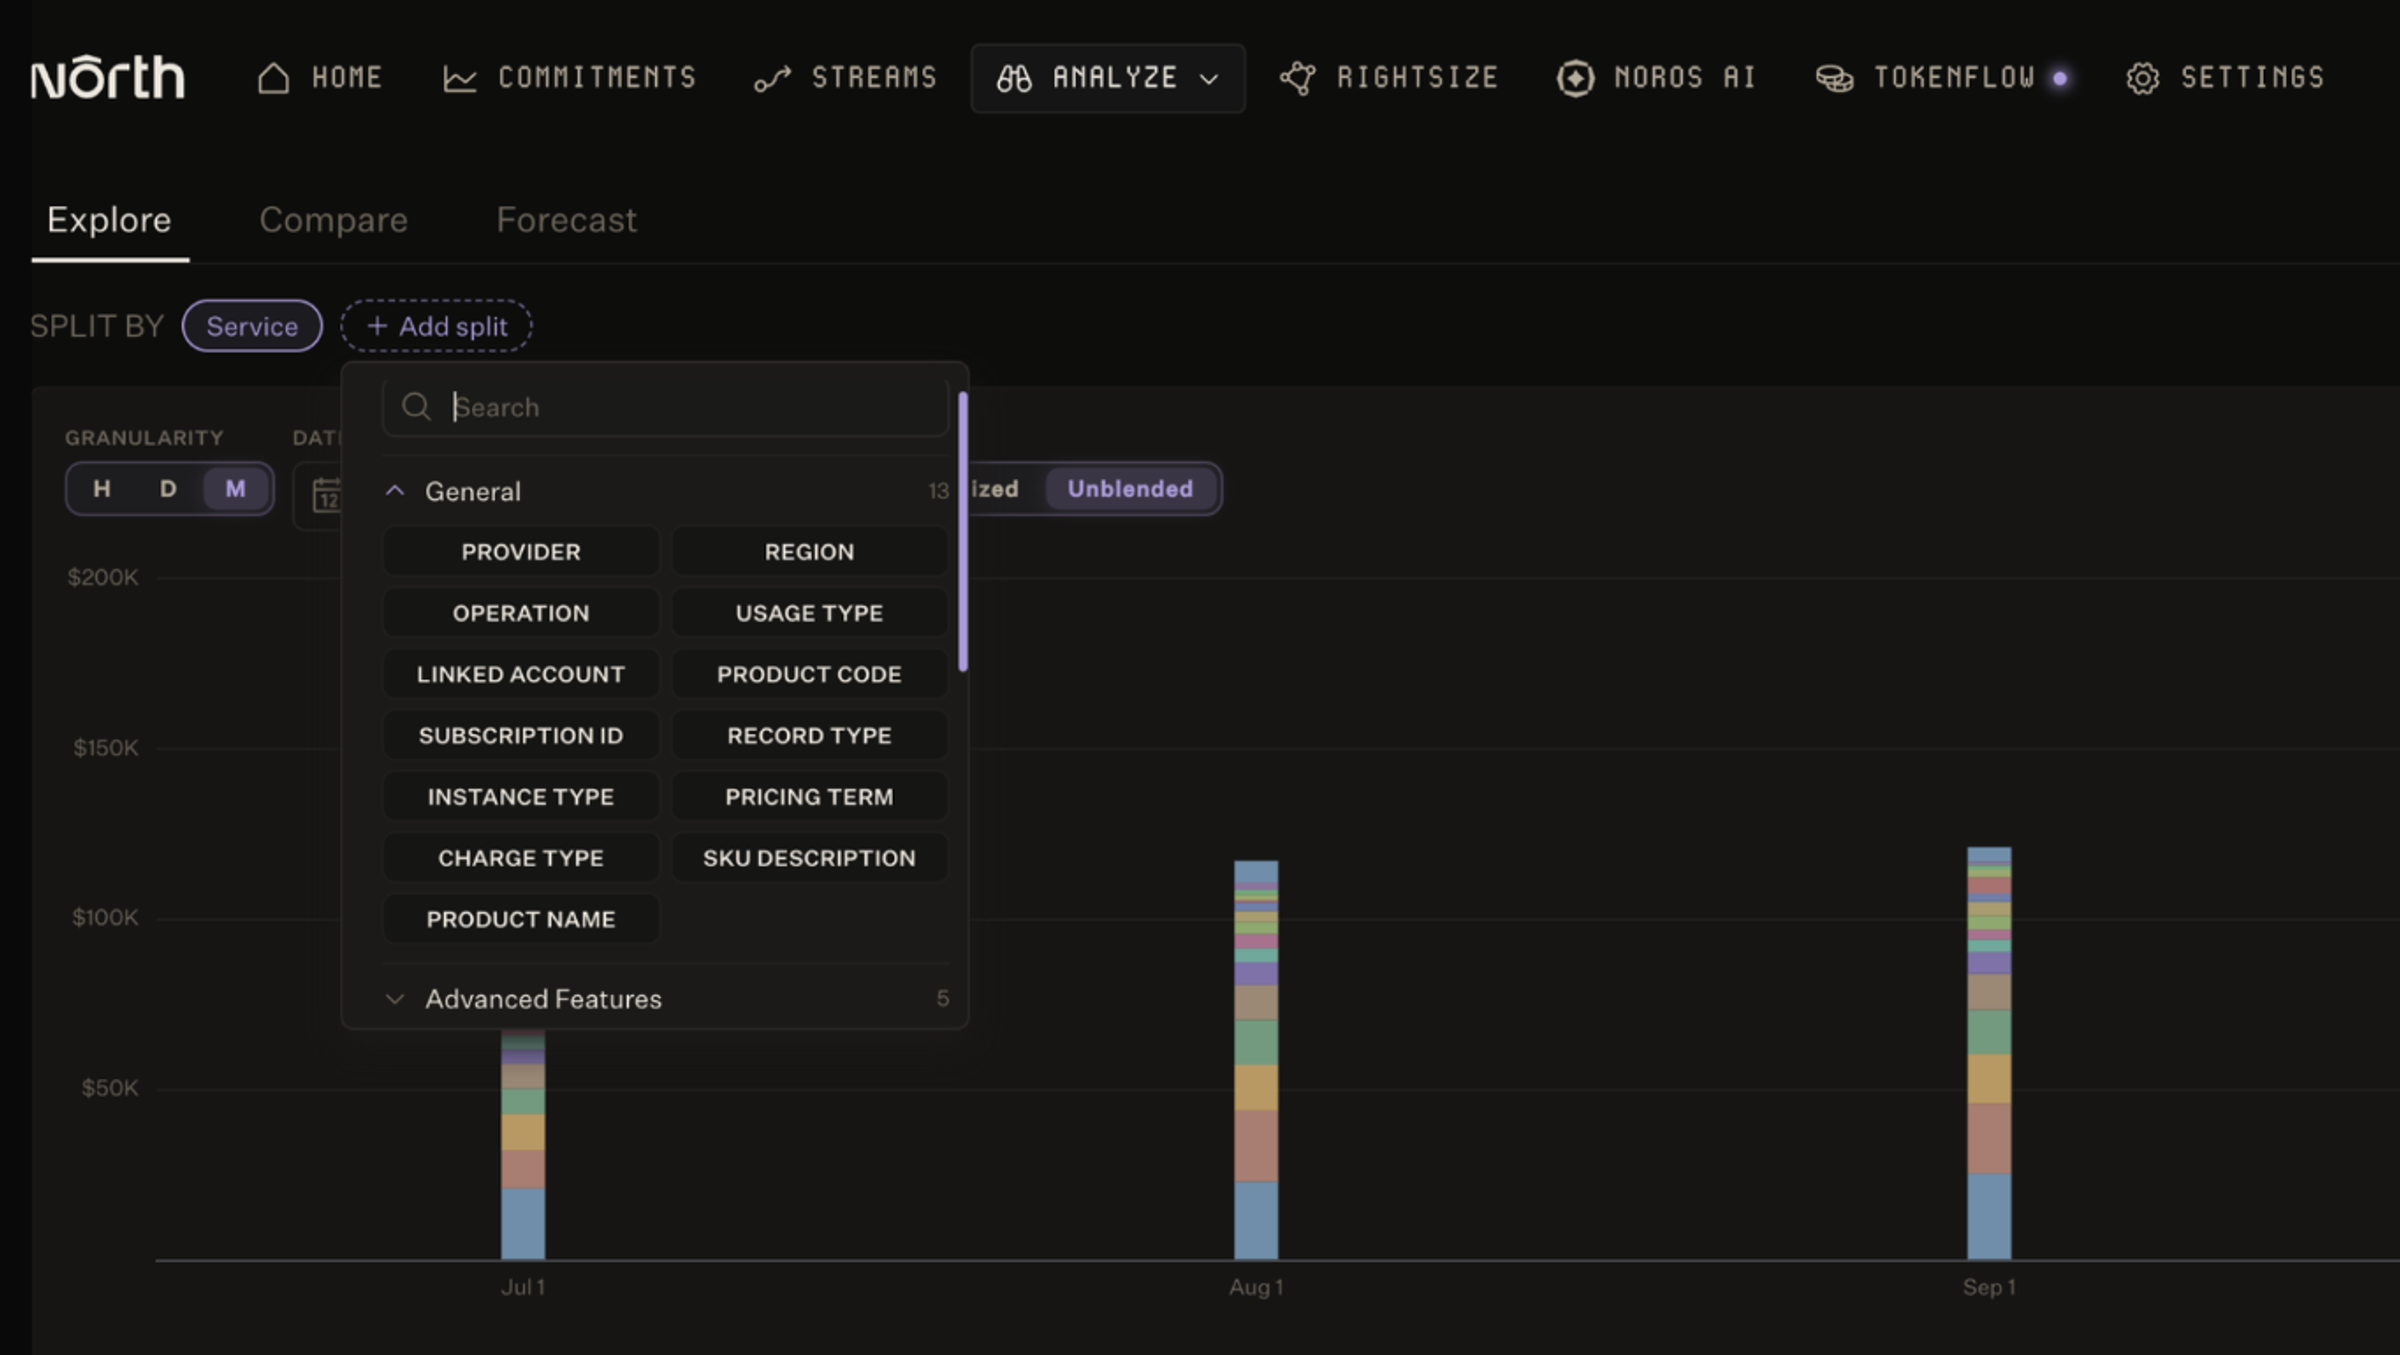Click the North logo
Image resolution: width=2400 pixels, height=1355 pixels.
108,77
